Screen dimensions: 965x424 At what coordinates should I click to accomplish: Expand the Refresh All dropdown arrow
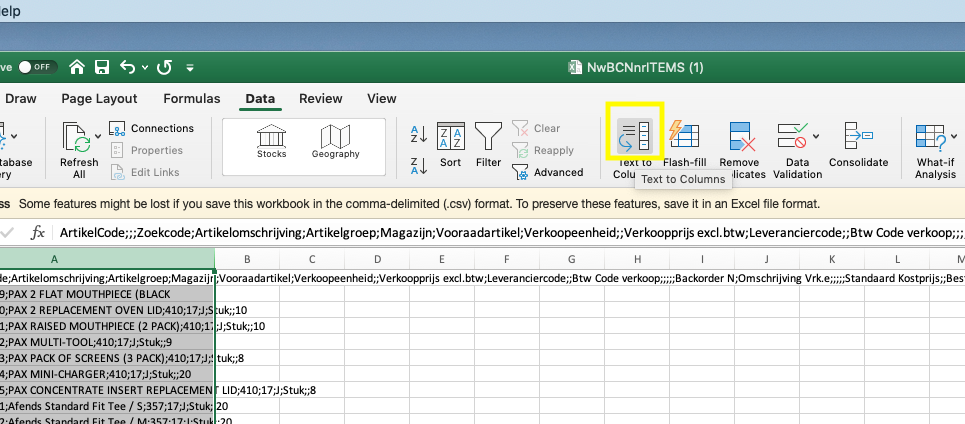[98, 136]
